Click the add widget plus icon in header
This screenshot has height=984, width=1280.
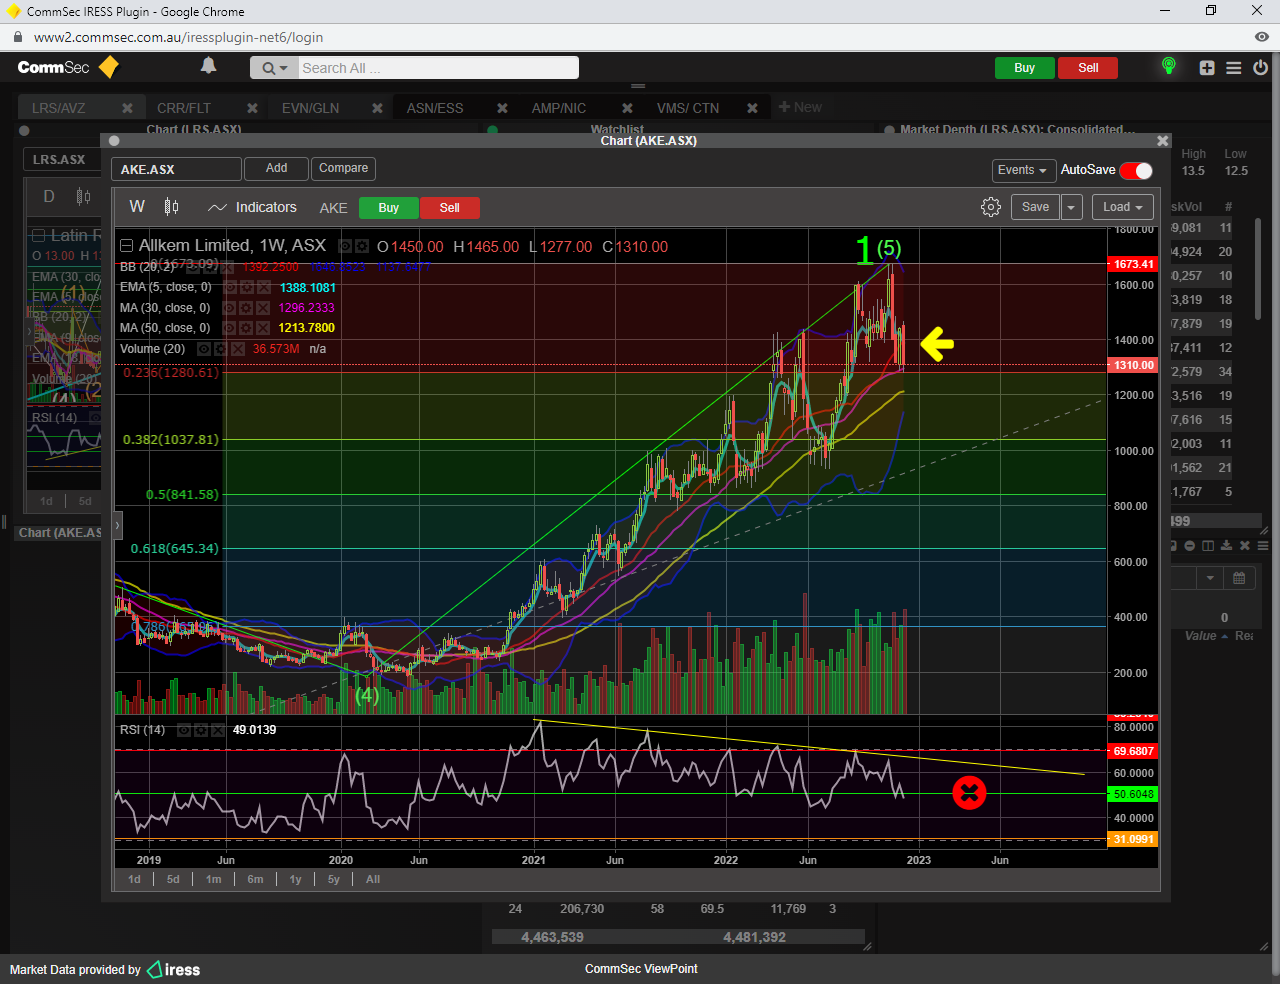click(x=1207, y=68)
